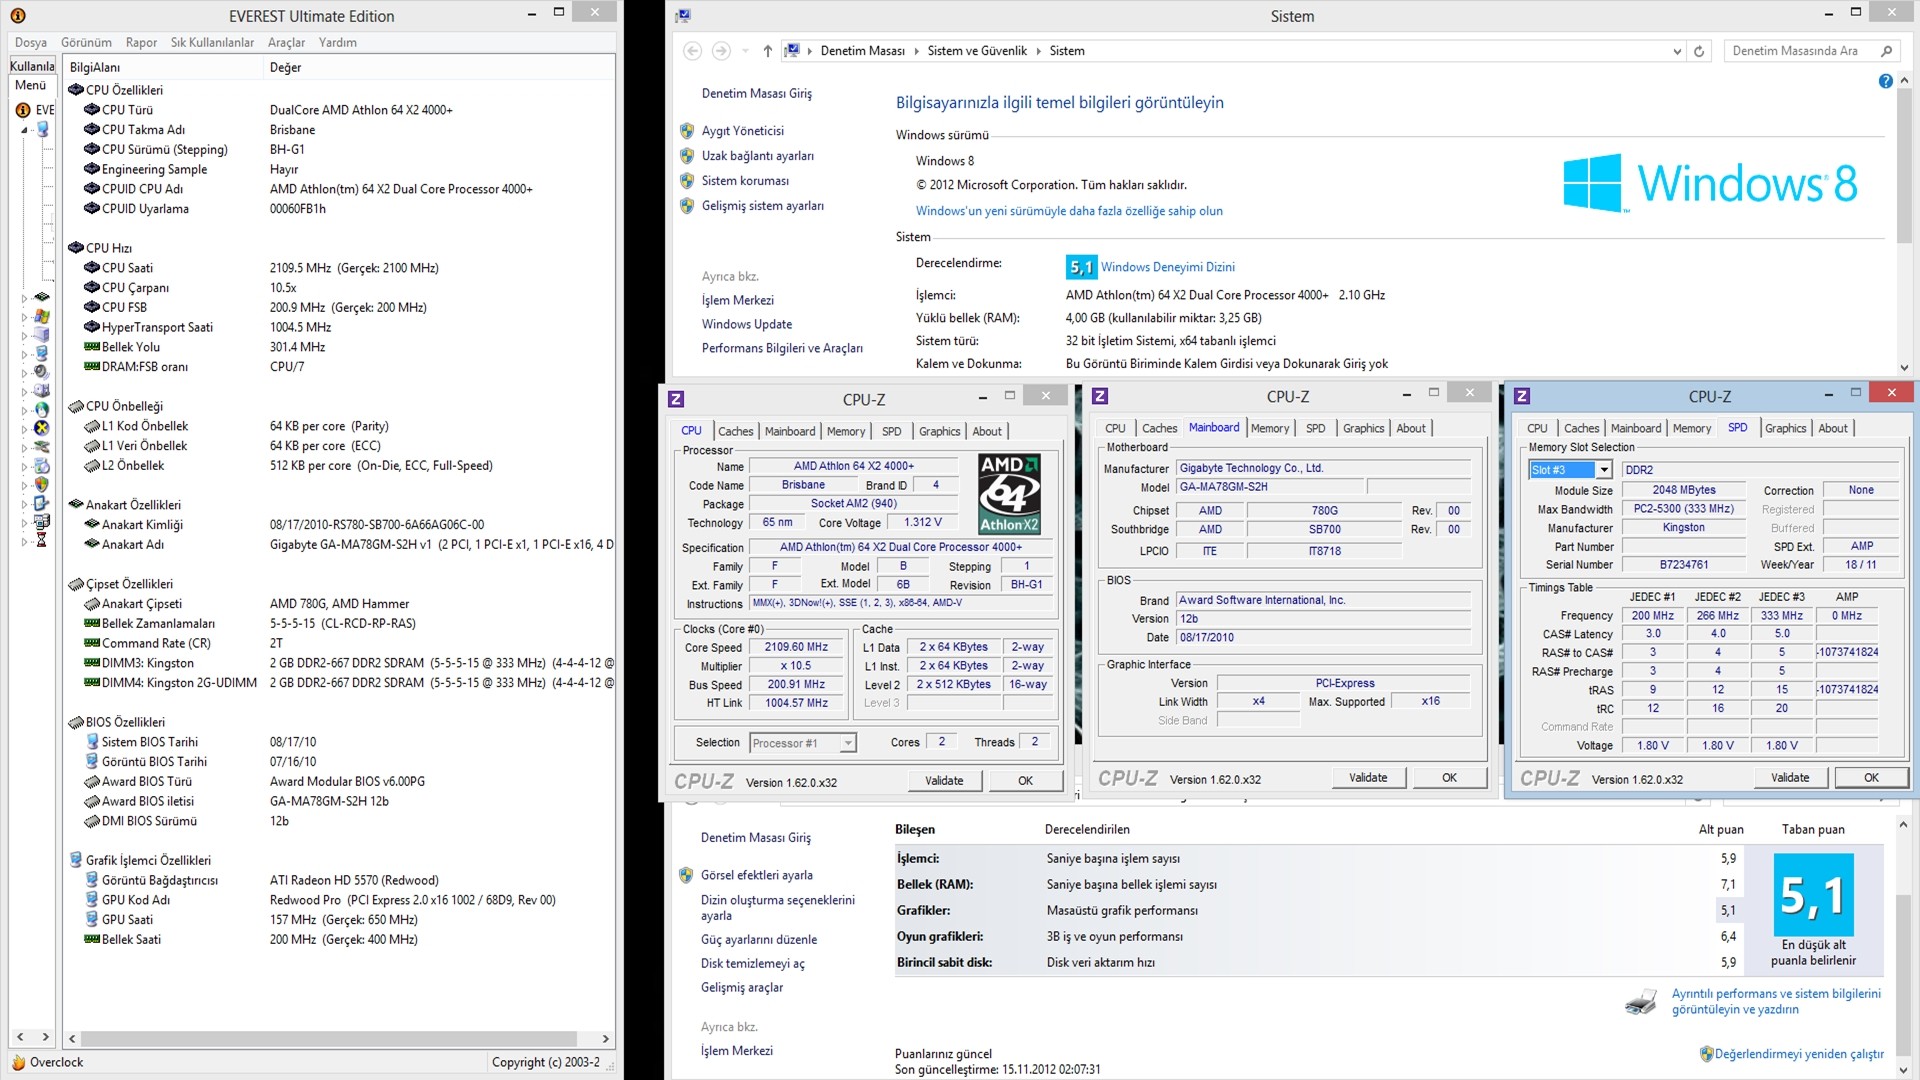Viewport: 1920px width, 1080px height.
Task: Select the Anakart Kimliği row
Action: [340, 525]
